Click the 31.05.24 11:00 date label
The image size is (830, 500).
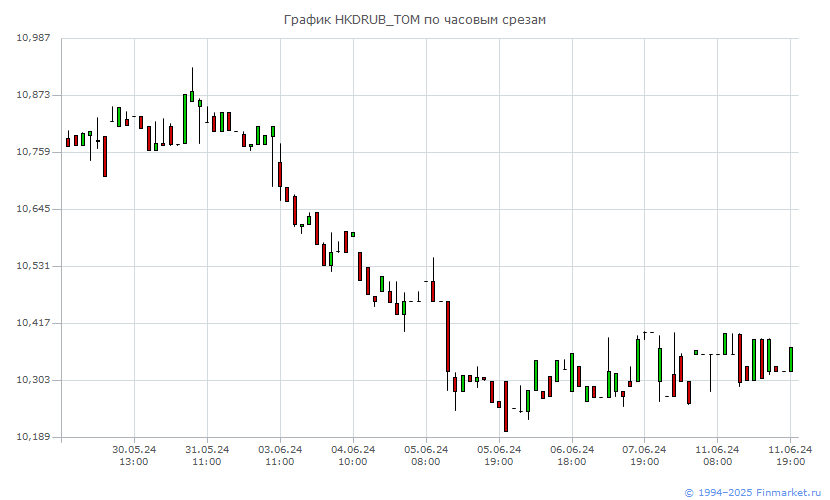point(207,456)
